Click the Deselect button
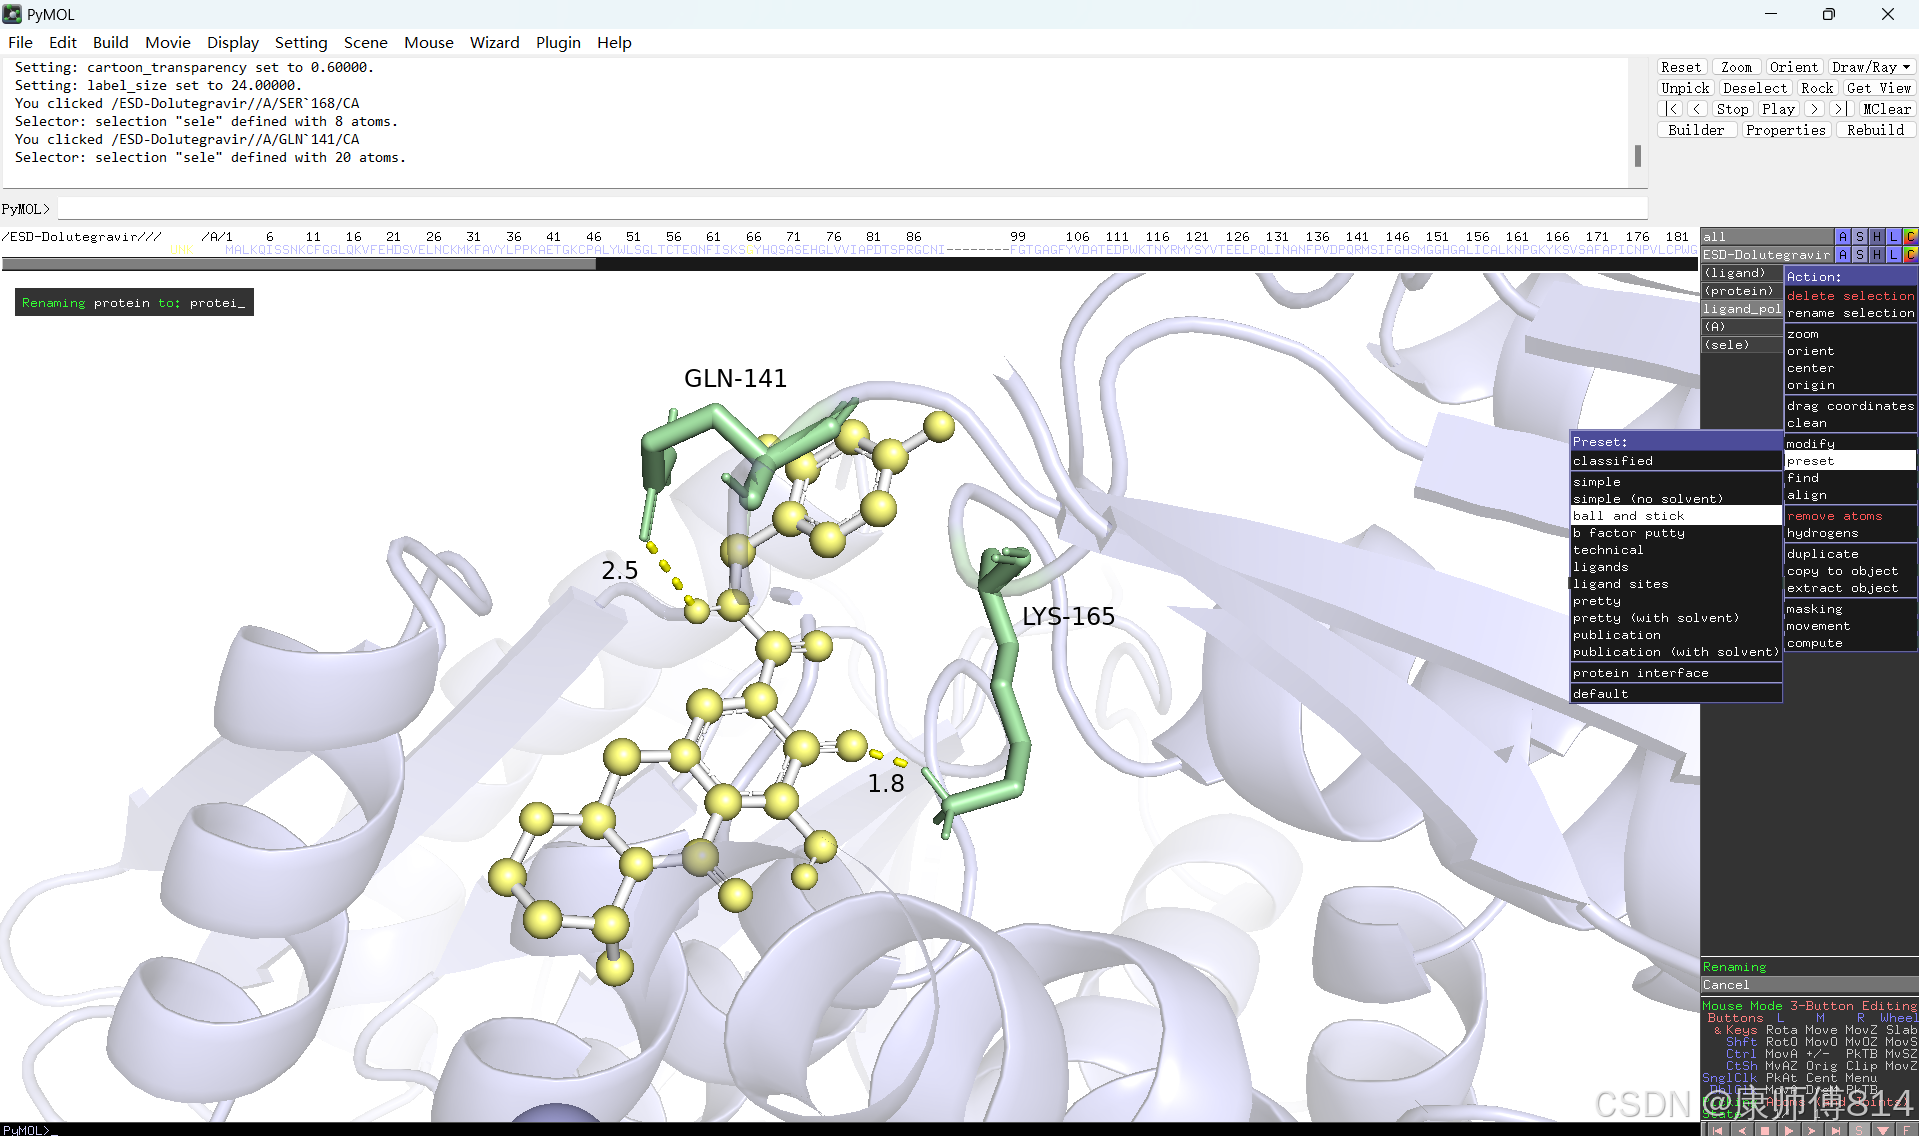This screenshot has height=1136, width=1919. (1754, 88)
